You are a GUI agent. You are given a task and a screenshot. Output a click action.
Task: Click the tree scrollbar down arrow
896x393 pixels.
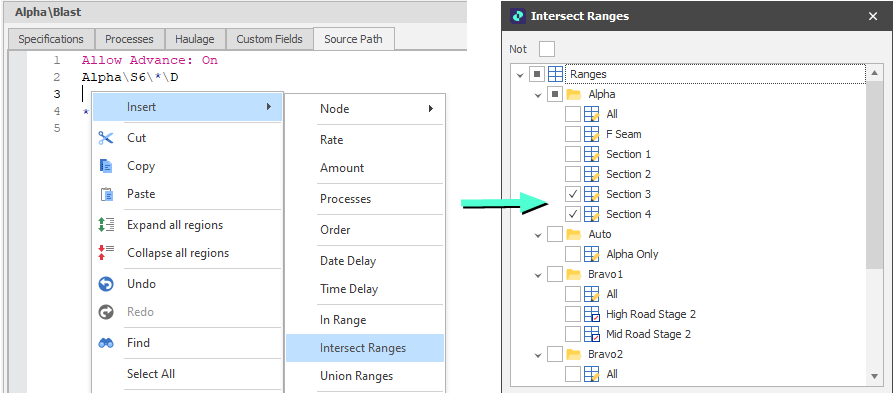[x=874, y=376]
